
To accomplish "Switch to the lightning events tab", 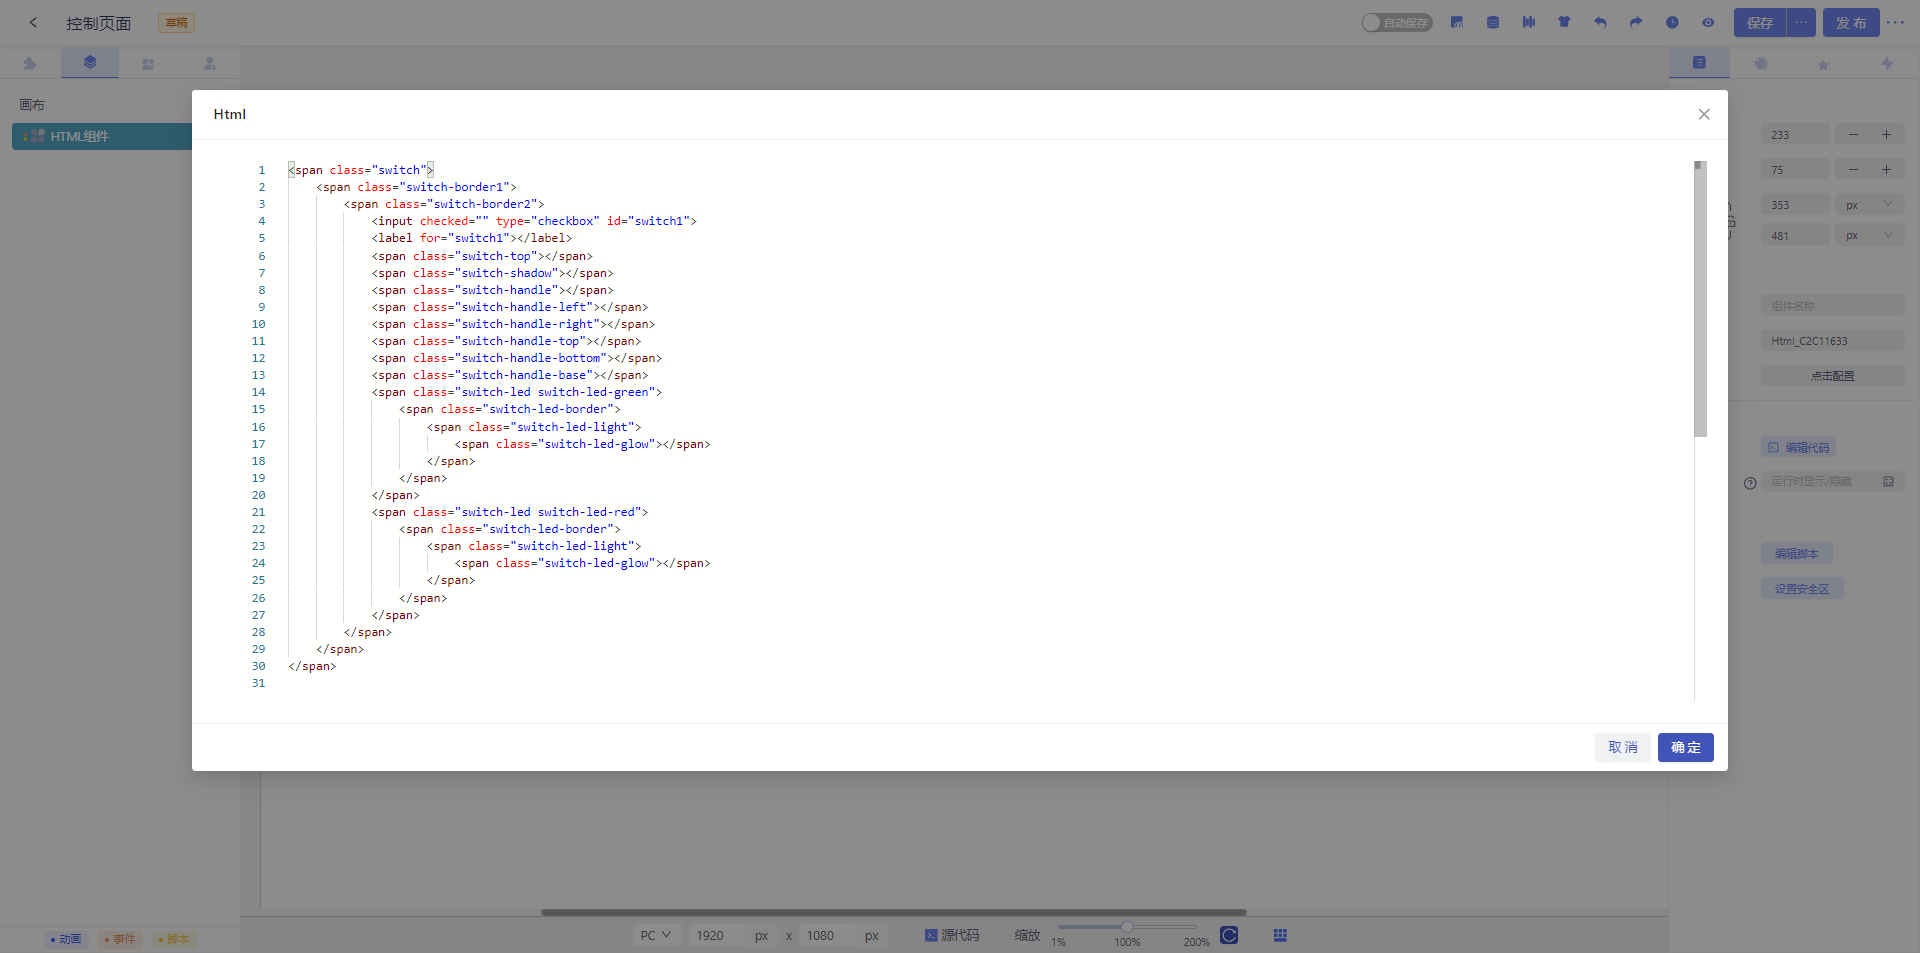I will (x=1887, y=63).
